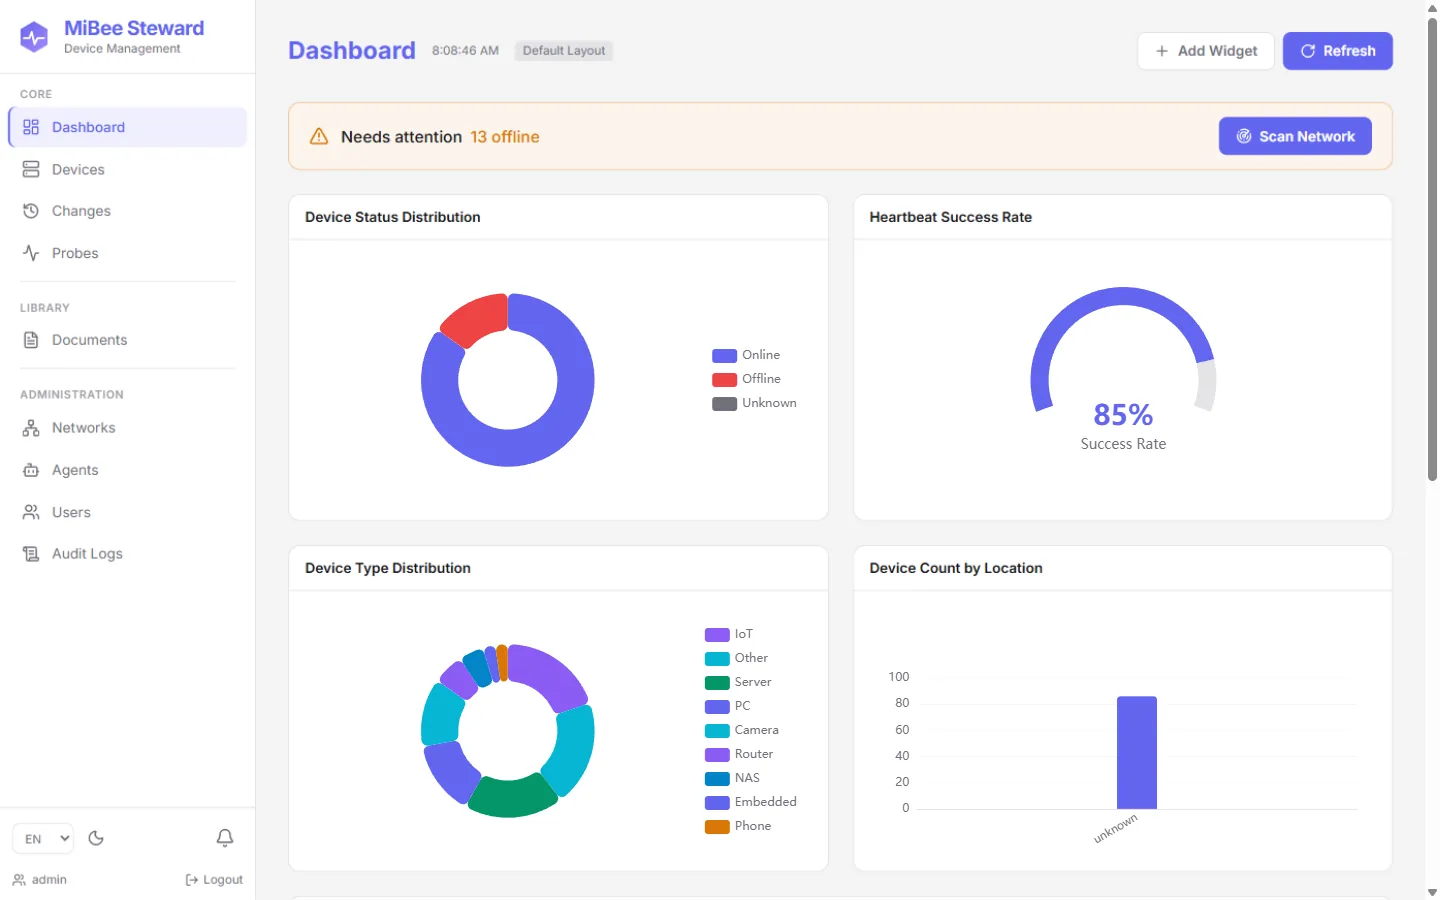Toggle the Camera legend entry

click(x=742, y=730)
